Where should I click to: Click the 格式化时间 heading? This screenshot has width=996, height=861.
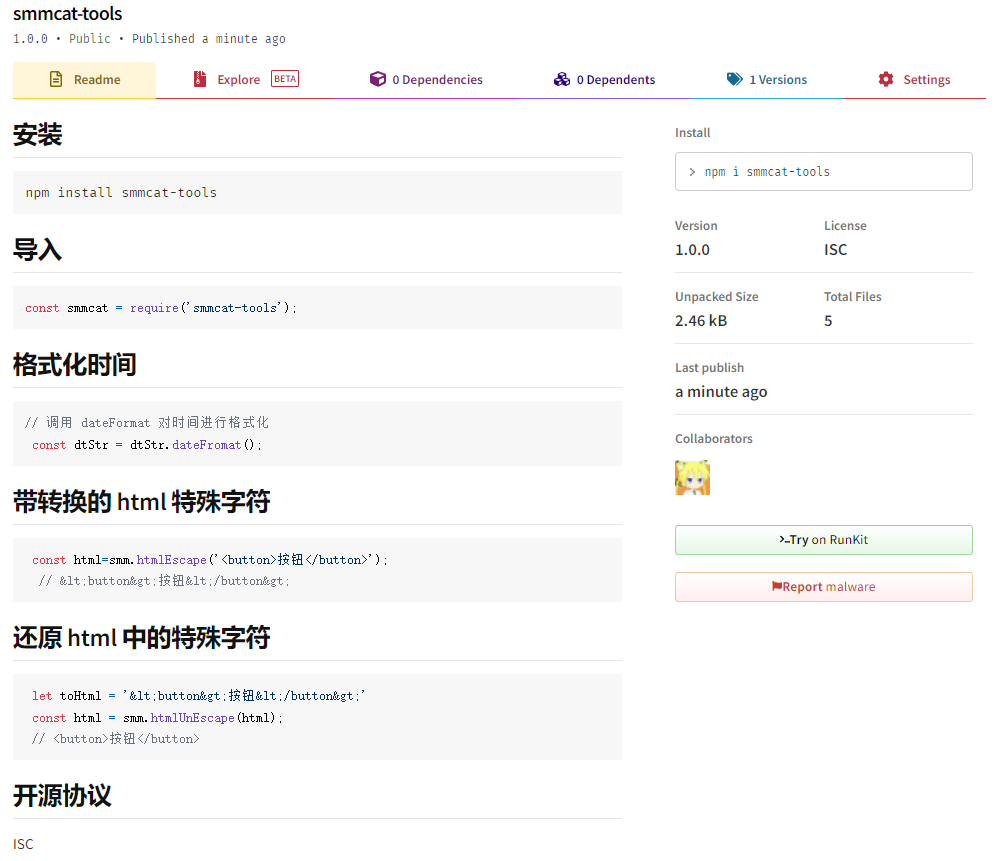(x=74, y=365)
